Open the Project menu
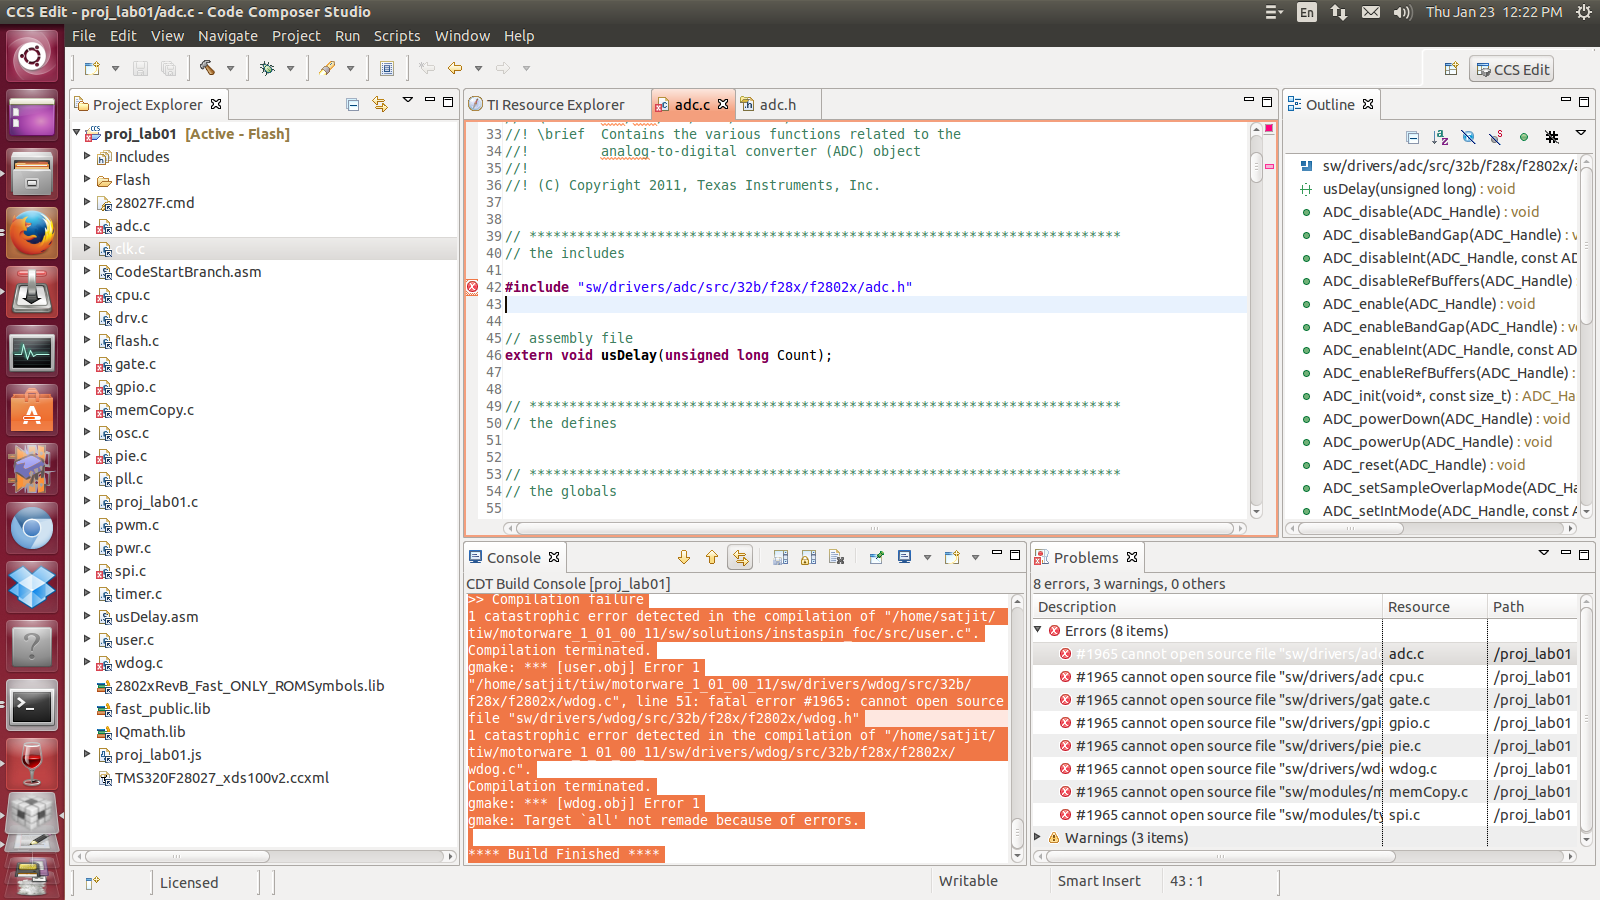 (x=296, y=35)
